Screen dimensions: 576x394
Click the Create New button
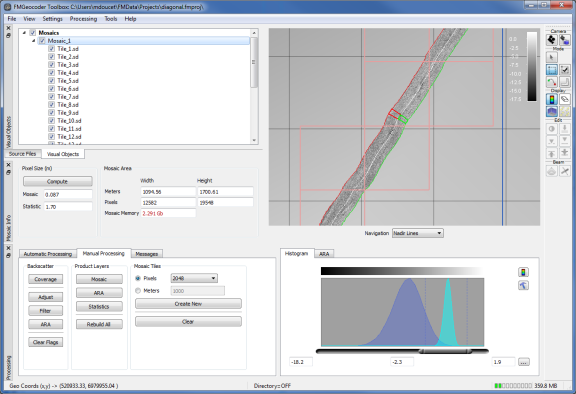(188, 304)
